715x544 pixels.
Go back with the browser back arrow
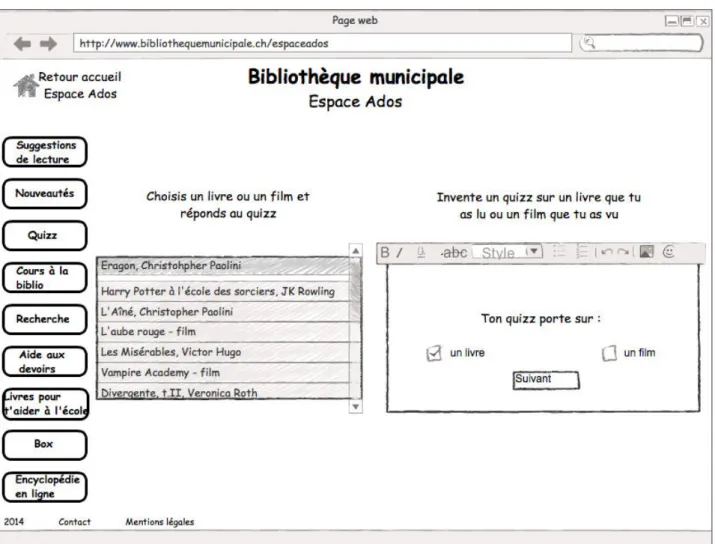[22, 44]
